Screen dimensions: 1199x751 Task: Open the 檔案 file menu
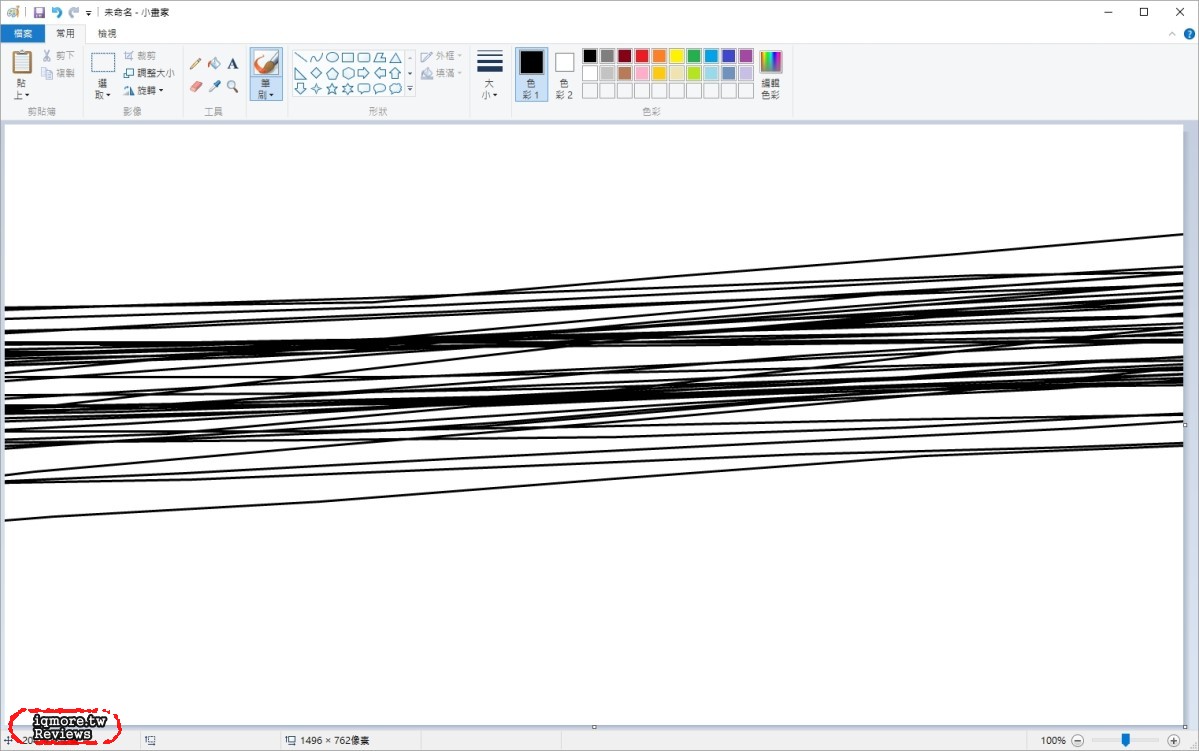point(23,33)
